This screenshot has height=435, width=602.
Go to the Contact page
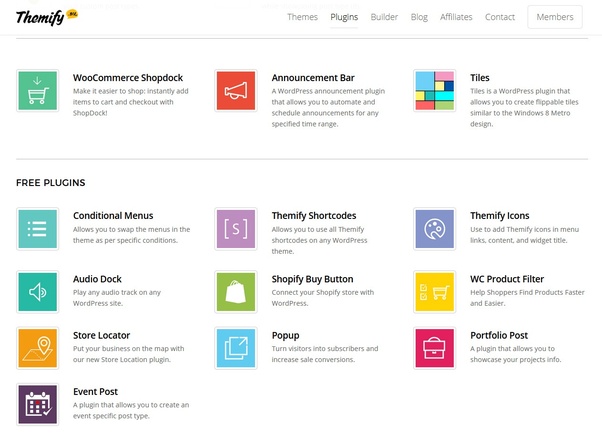click(x=500, y=17)
